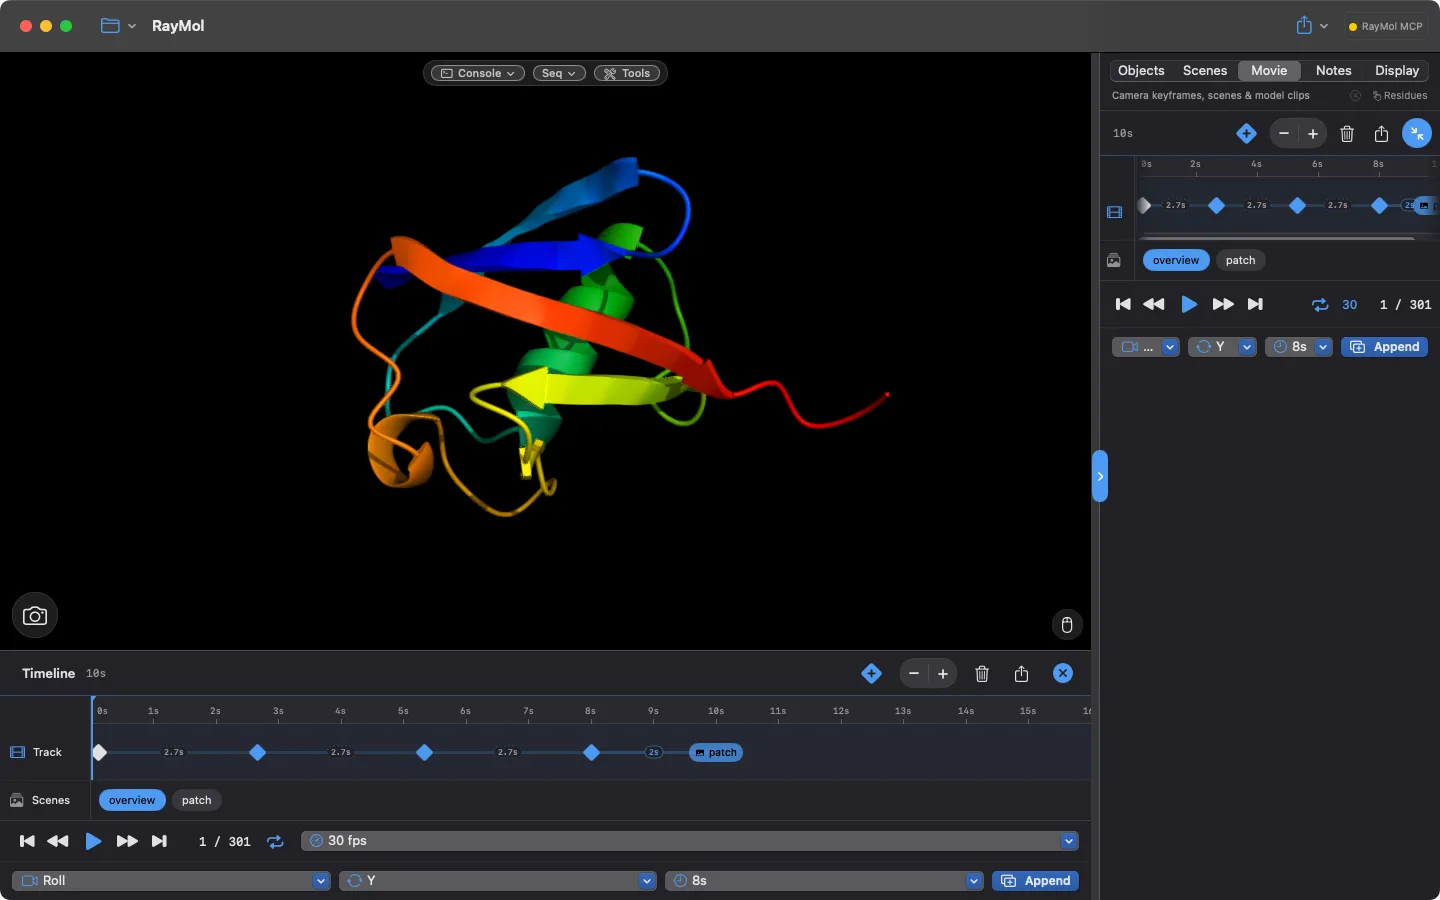The height and width of the screenshot is (900, 1440).
Task: Toggle Residues selection mode
Action: tap(1400, 96)
